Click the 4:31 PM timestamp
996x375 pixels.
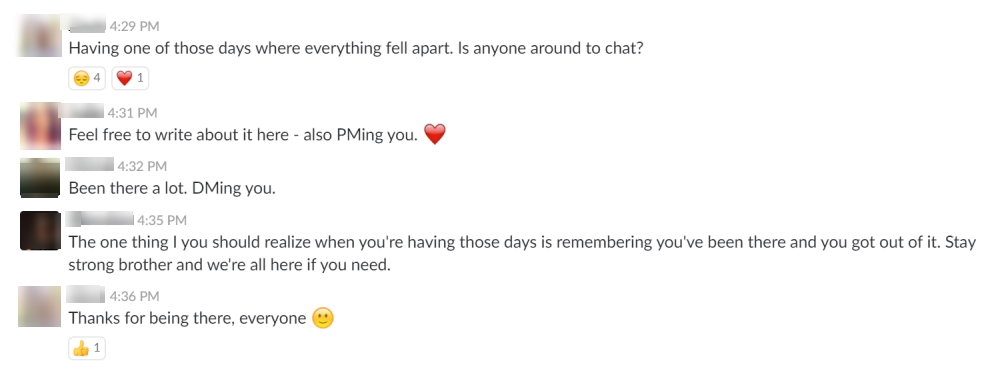coord(132,113)
